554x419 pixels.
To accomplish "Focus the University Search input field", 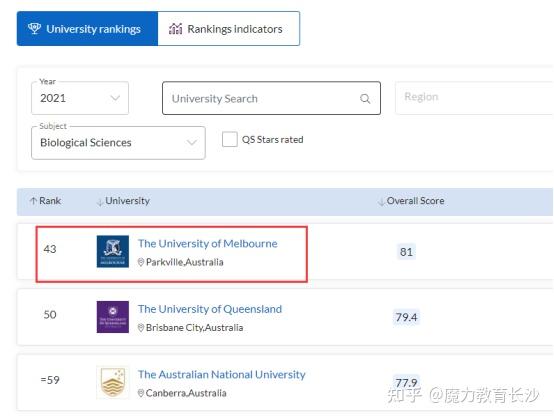I will point(271,98).
